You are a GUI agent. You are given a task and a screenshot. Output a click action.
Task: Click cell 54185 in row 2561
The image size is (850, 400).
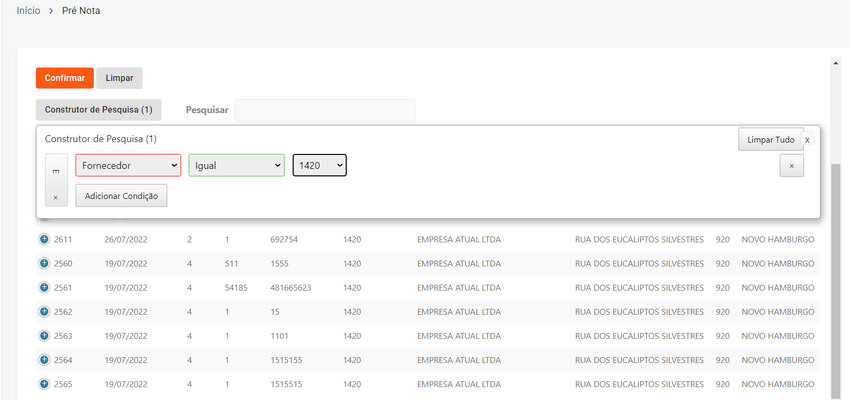[236, 288]
